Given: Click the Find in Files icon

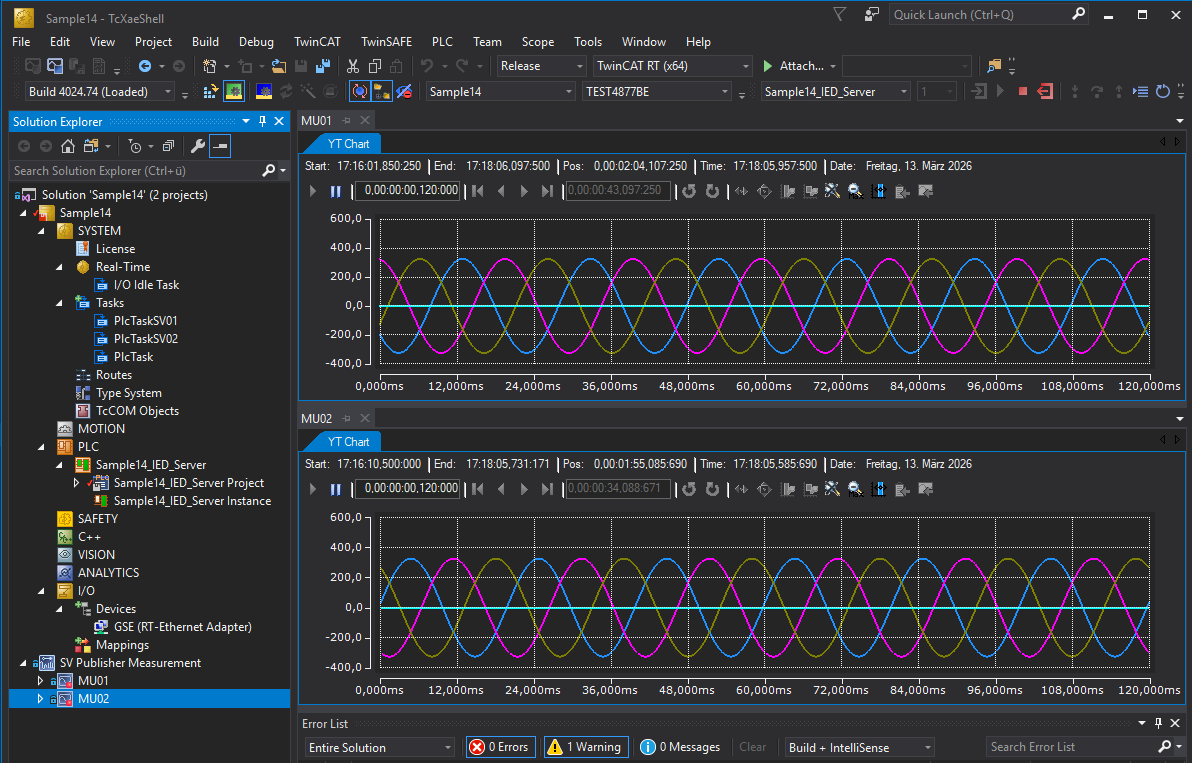Looking at the screenshot, I should coord(994,66).
